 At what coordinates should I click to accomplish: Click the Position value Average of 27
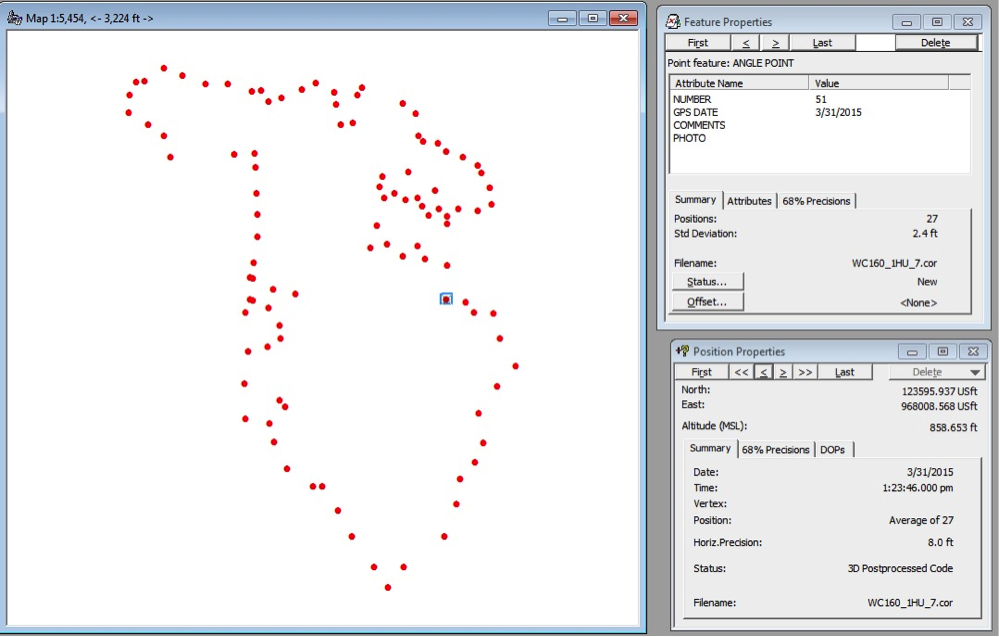point(921,520)
